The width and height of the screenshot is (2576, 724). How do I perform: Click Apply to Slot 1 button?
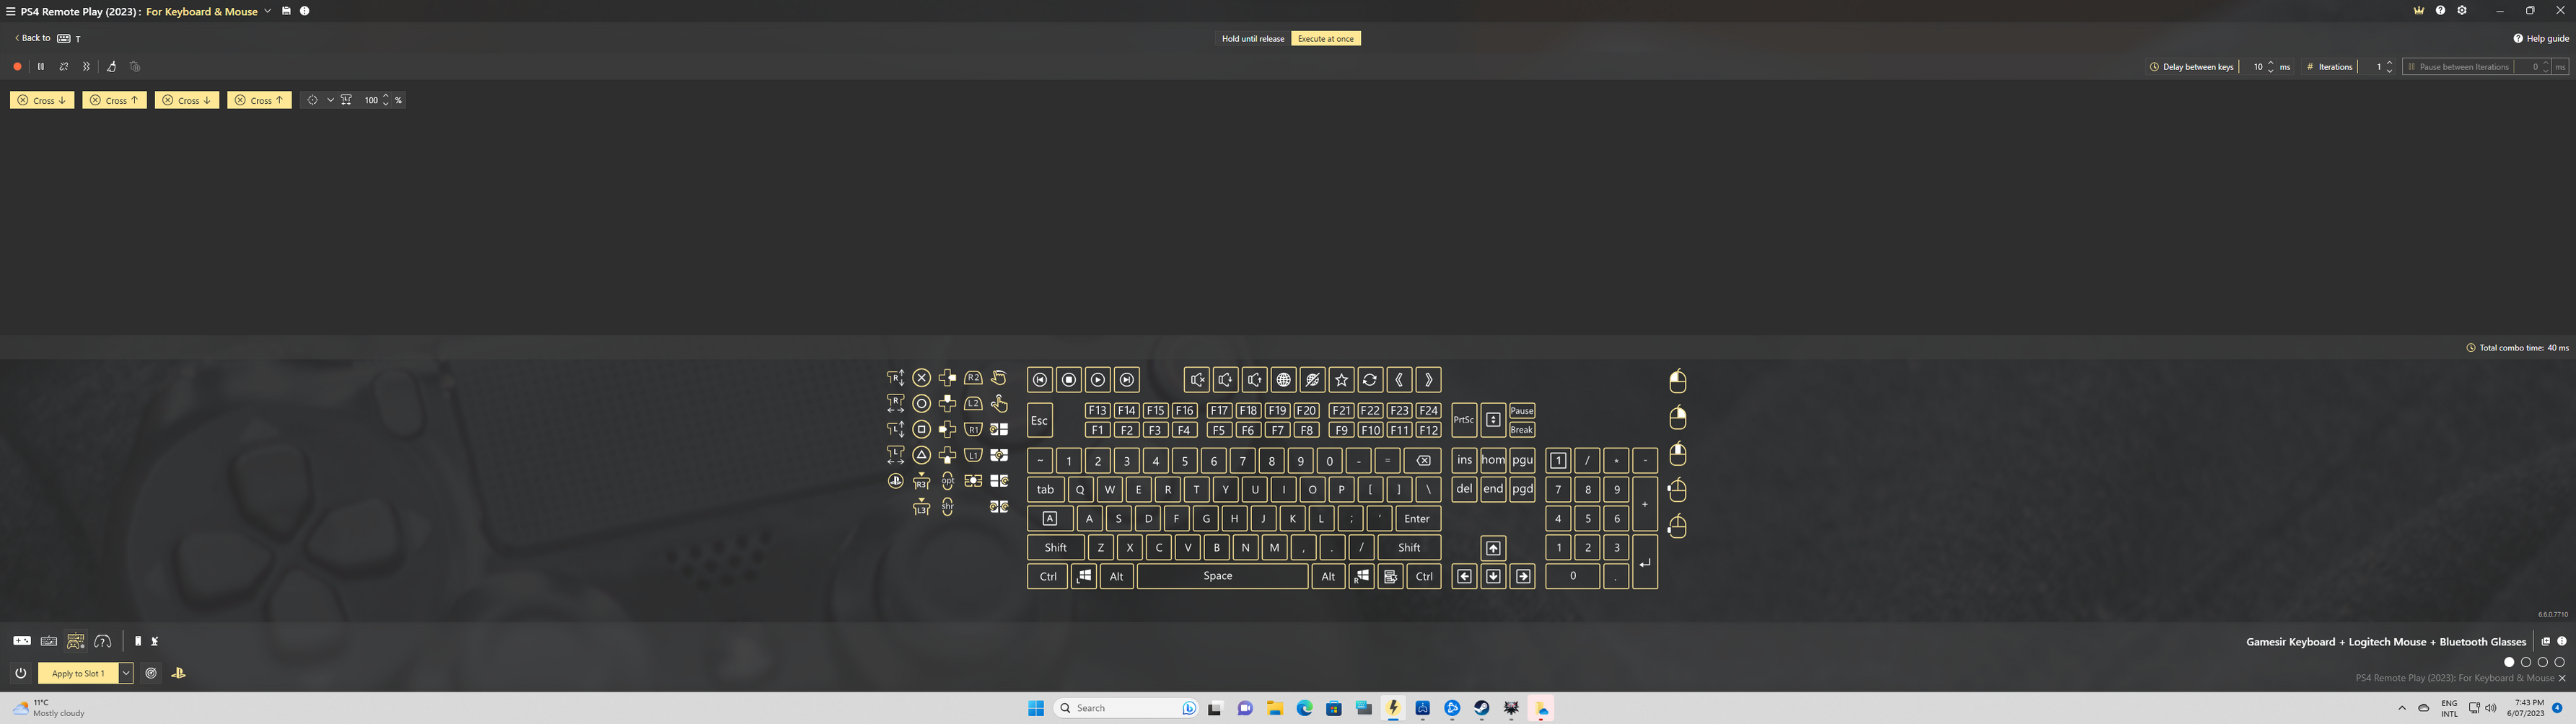pos(78,673)
